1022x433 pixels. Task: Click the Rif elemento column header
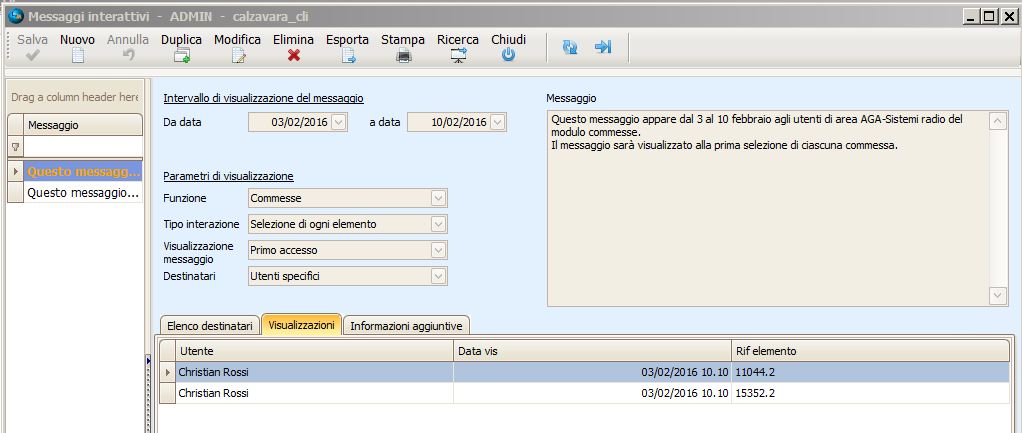coord(870,351)
